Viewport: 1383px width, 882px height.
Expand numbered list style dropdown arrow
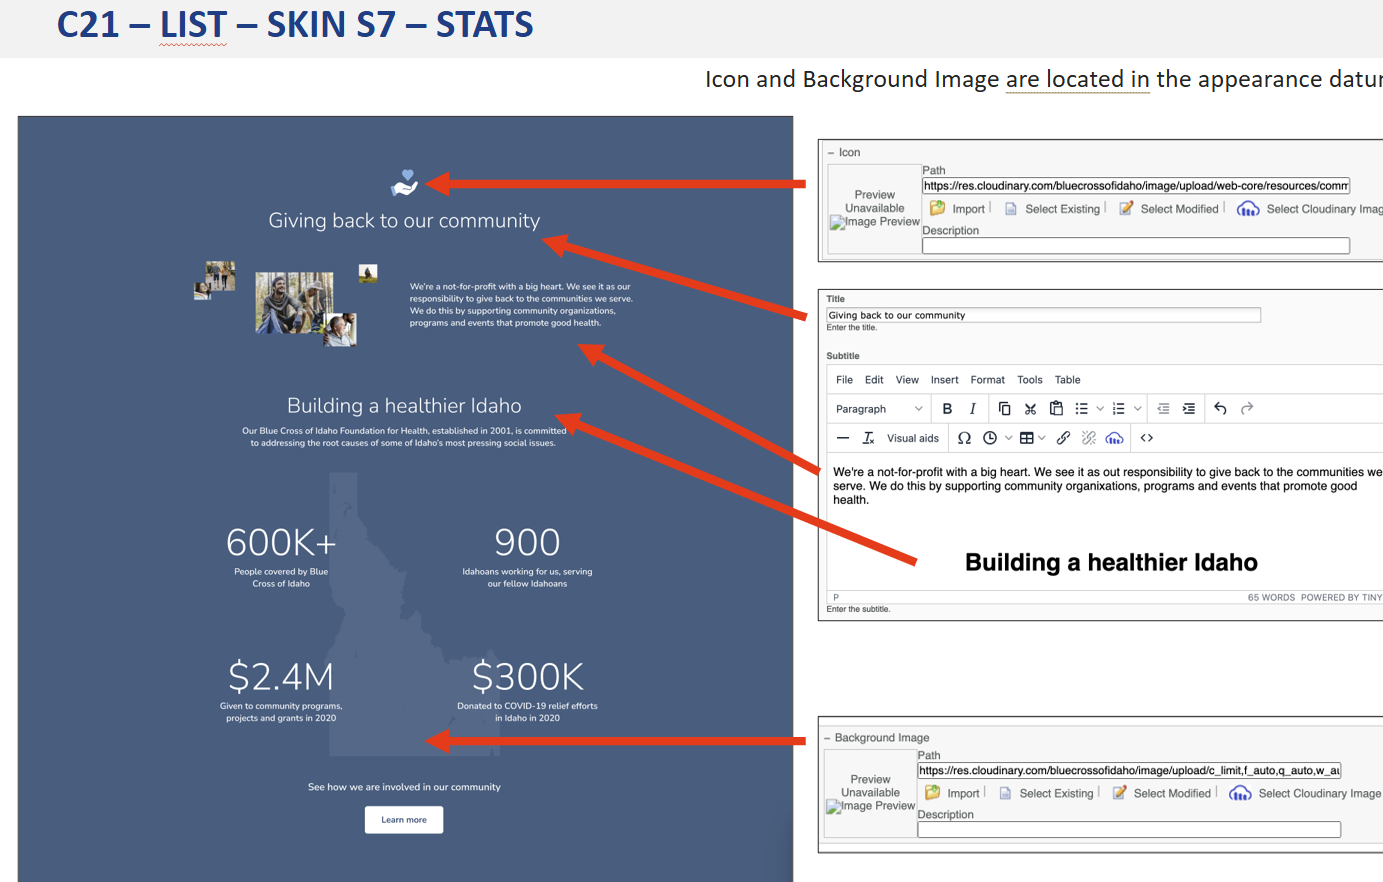pos(1138,409)
